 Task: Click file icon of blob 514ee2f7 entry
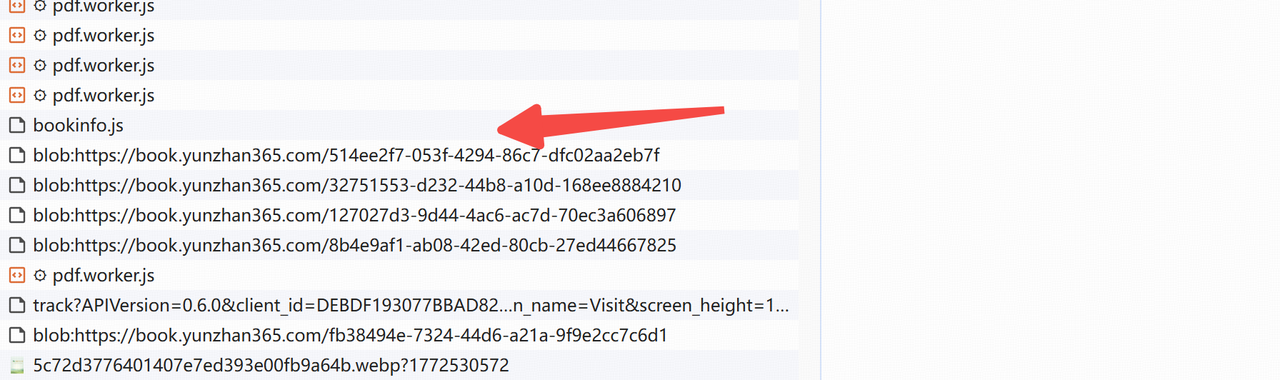[x=16, y=155]
